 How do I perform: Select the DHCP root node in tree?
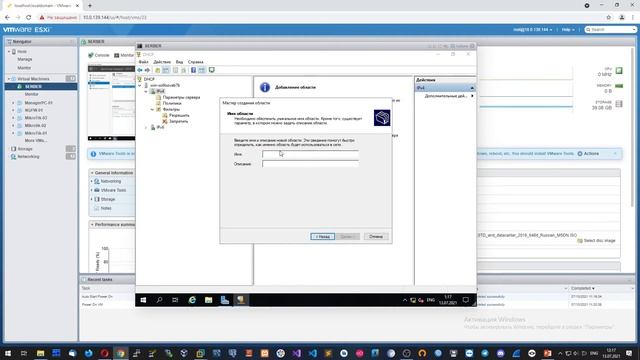149,79
